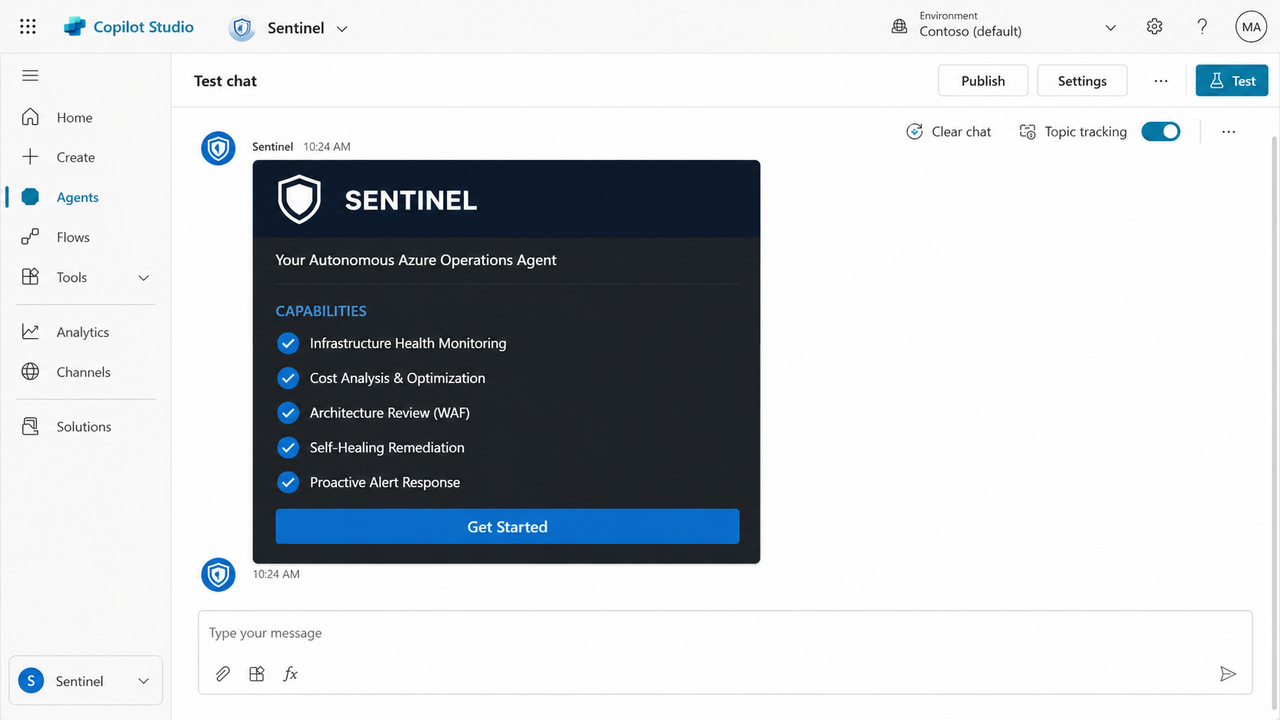Image resolution: width=1280 pixels, height=720 pixels.
Task: Click the environment globe icon
Action: [899, 27]
